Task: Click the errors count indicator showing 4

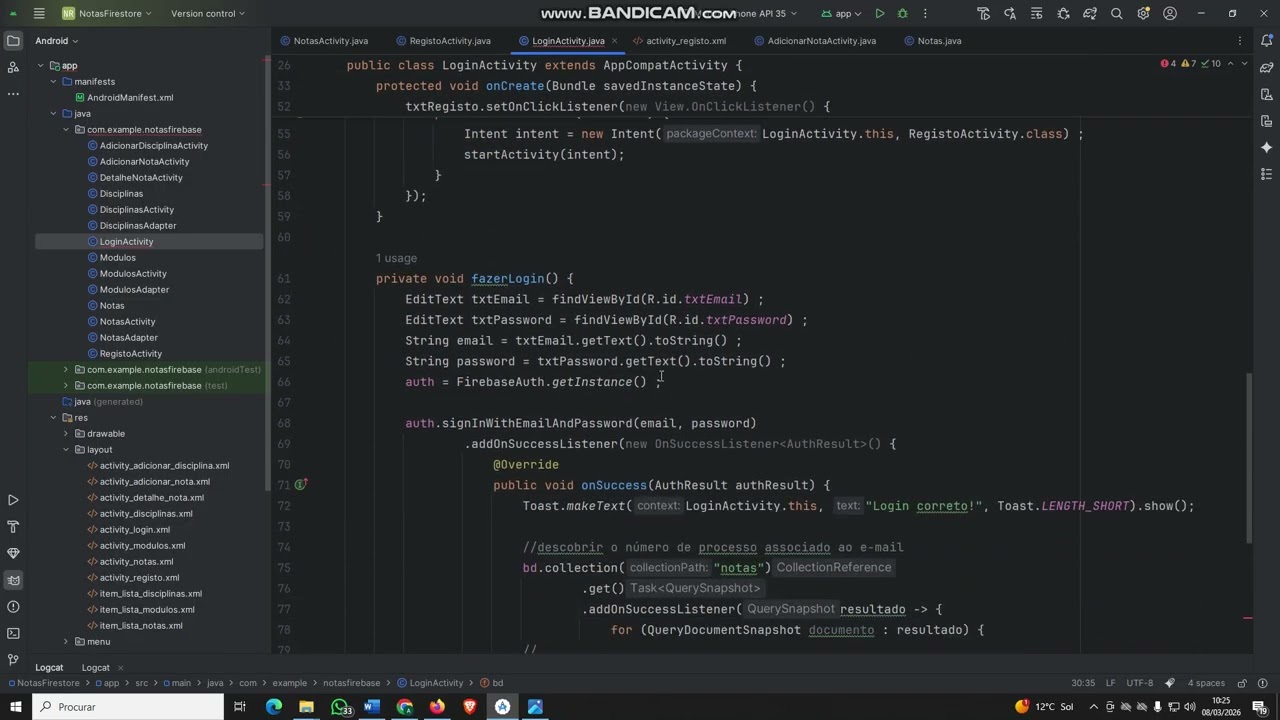Action: [x=1168, y=63]
